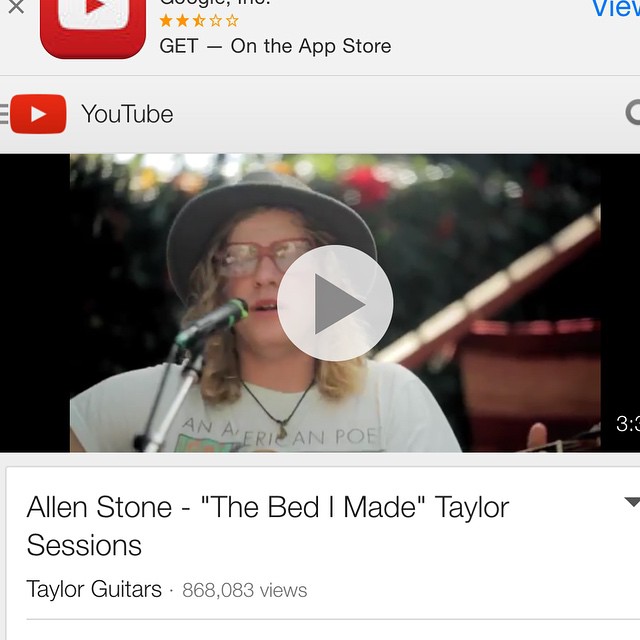Open the Taylor Guitars channel
The height and width of the screenshot is (640, 640).
pos(94,589)
